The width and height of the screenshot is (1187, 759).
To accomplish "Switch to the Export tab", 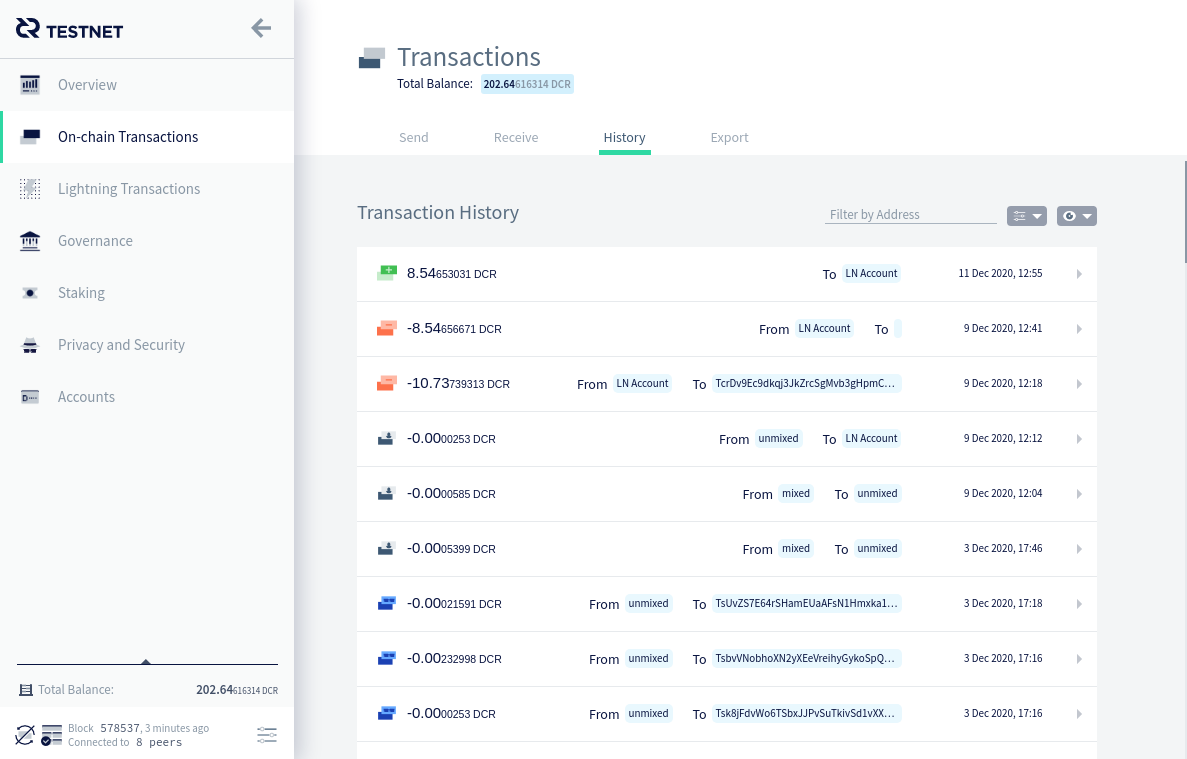I will (730, 138).
